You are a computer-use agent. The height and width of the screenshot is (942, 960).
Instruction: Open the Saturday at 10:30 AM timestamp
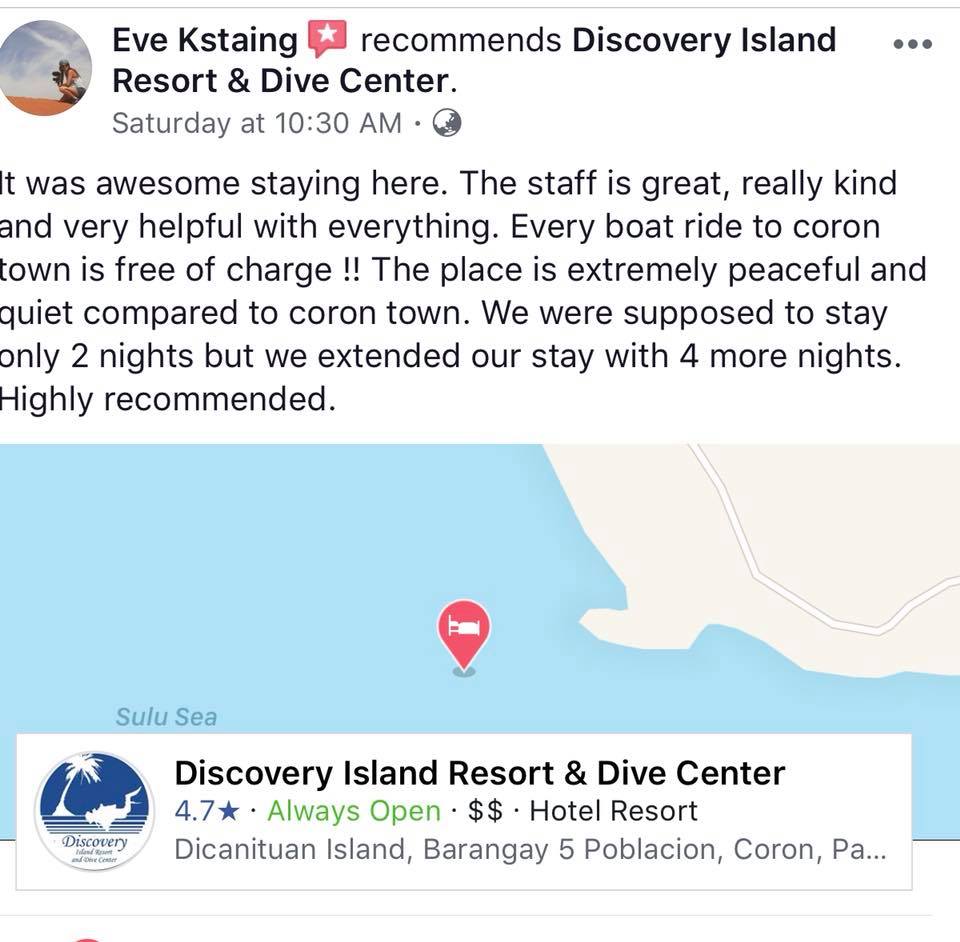pyautogui.click(x=257, y=123)
